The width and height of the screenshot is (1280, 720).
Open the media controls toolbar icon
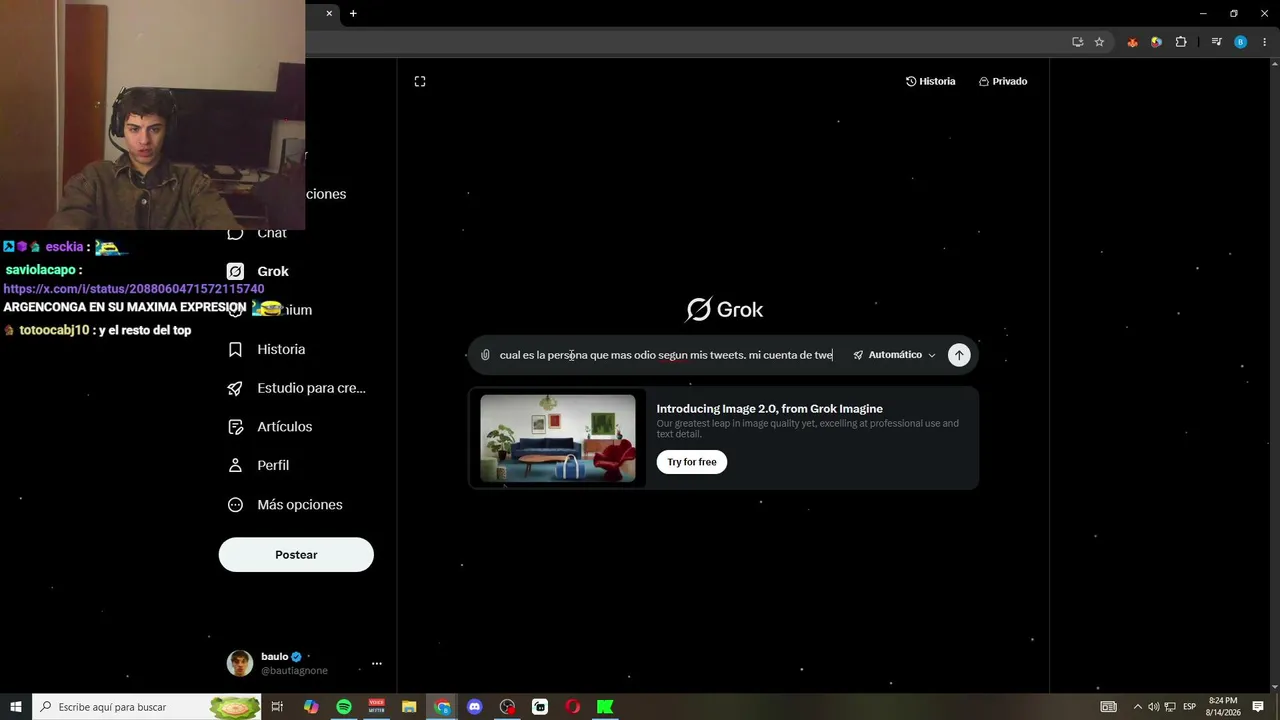click(1216, 42)
